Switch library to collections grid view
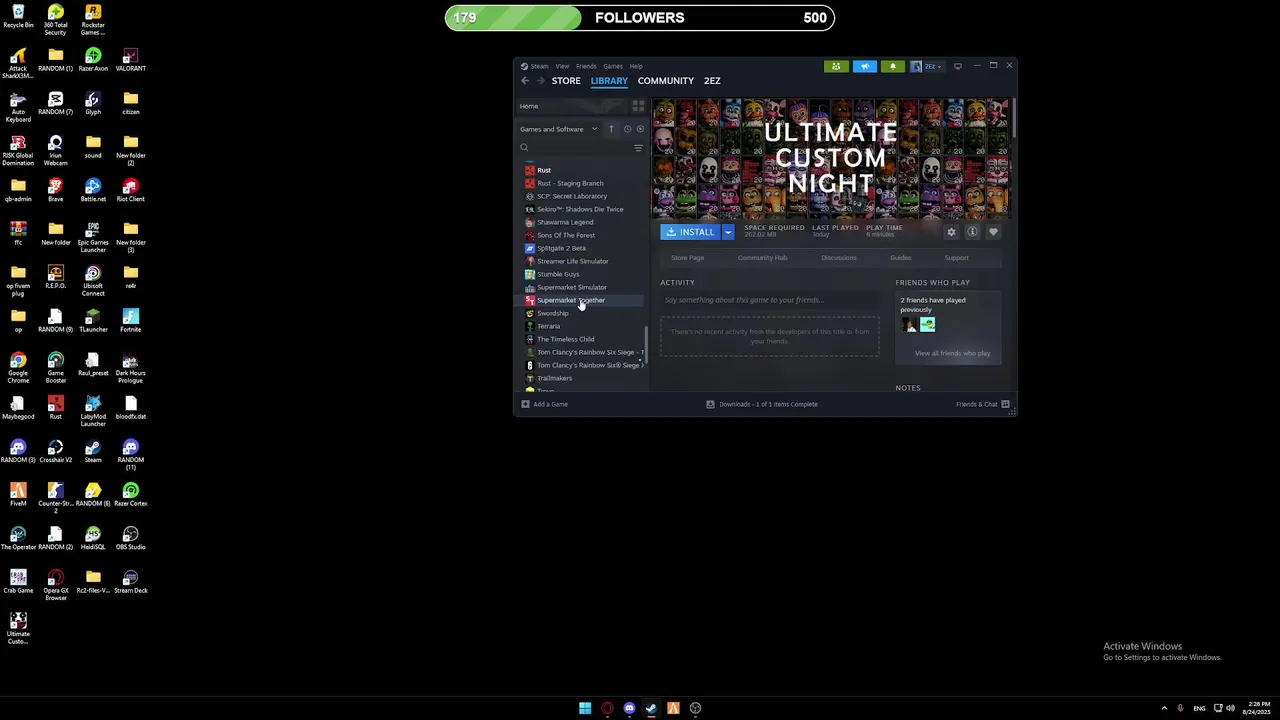Screen dimensions: 1280x720 638,106
